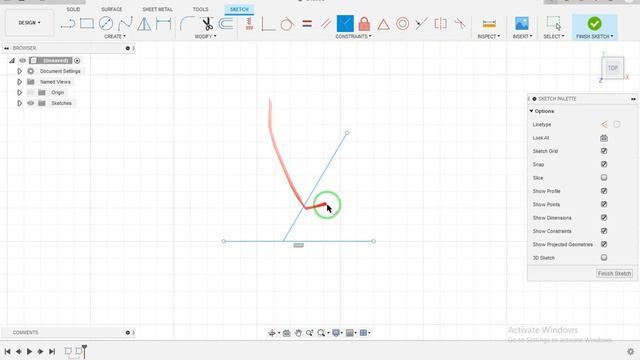Select the Fillet tool
Image resolution: width=640 pixels, height=360 pixels.
pos(187,24)
